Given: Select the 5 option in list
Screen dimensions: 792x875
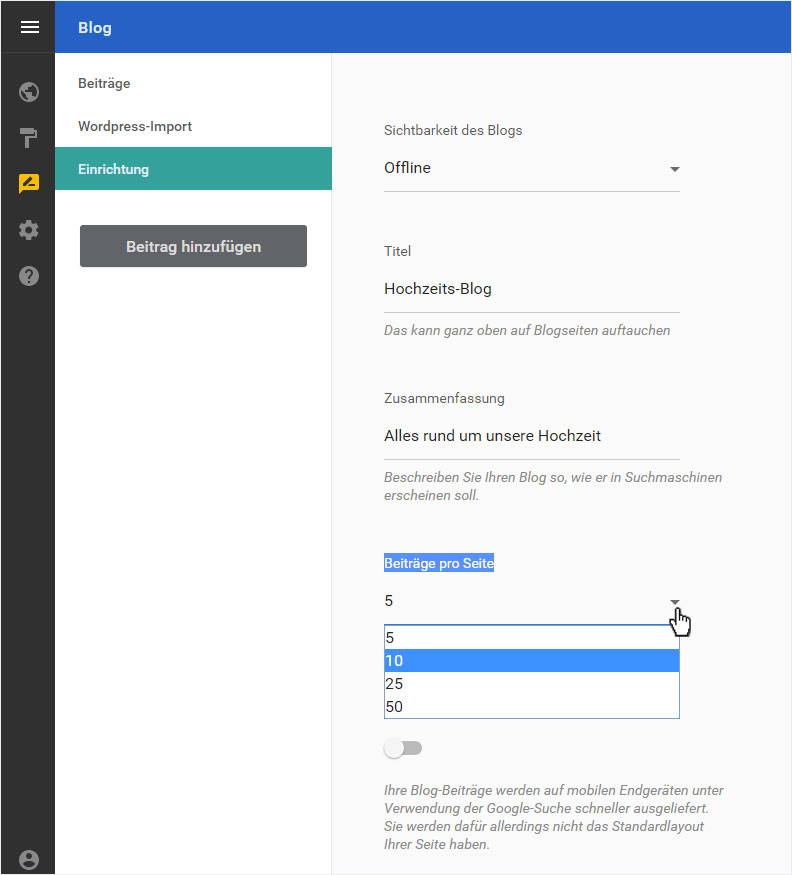Looking at the screenshot, I should pyautogui.click(x=531, y=637).
